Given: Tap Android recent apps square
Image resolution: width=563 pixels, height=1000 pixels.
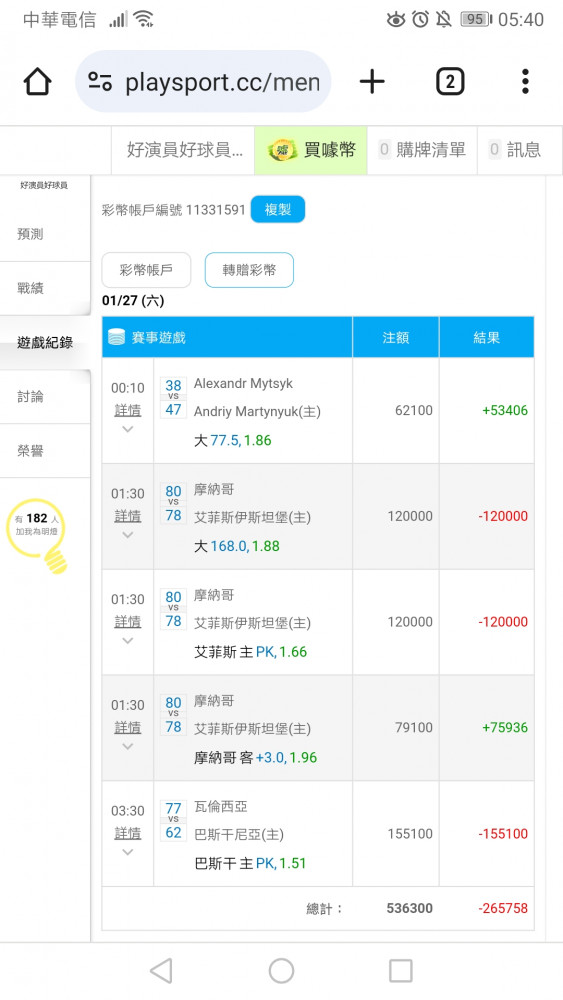Looking at the screenshot, I should pos(400,971).
